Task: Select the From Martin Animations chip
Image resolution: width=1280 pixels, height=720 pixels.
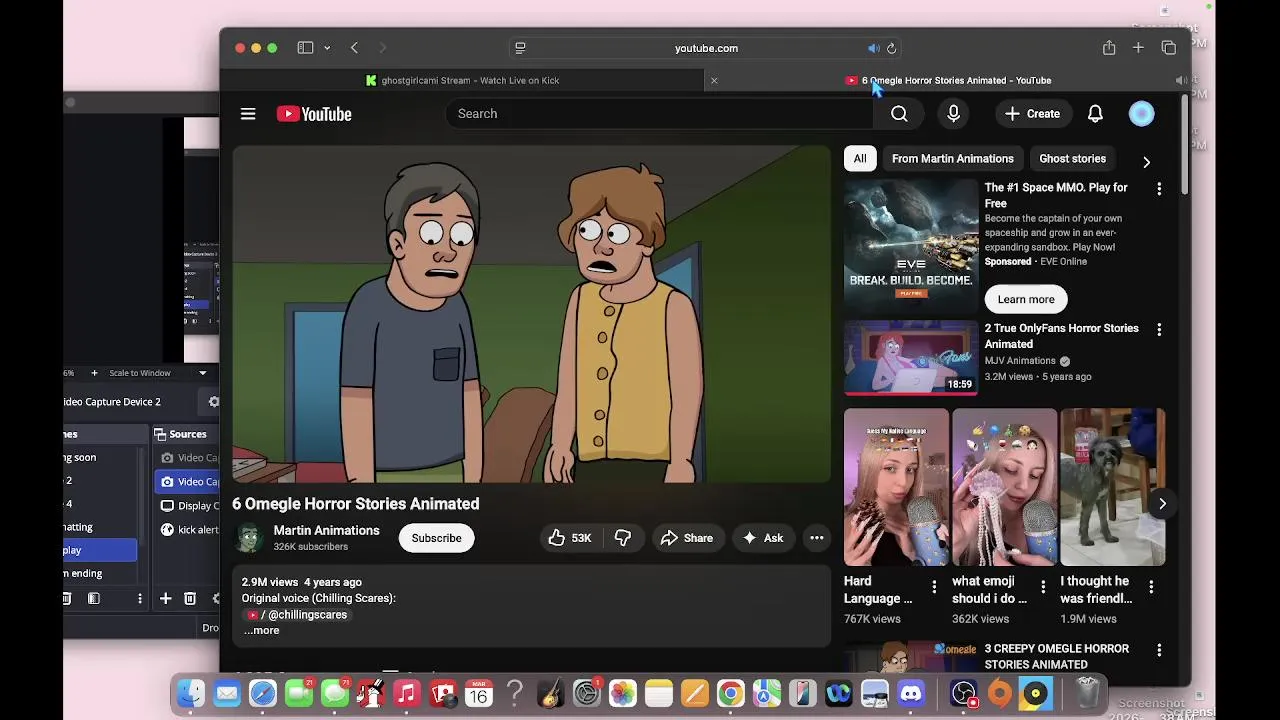Action: (x=952, y=159)
